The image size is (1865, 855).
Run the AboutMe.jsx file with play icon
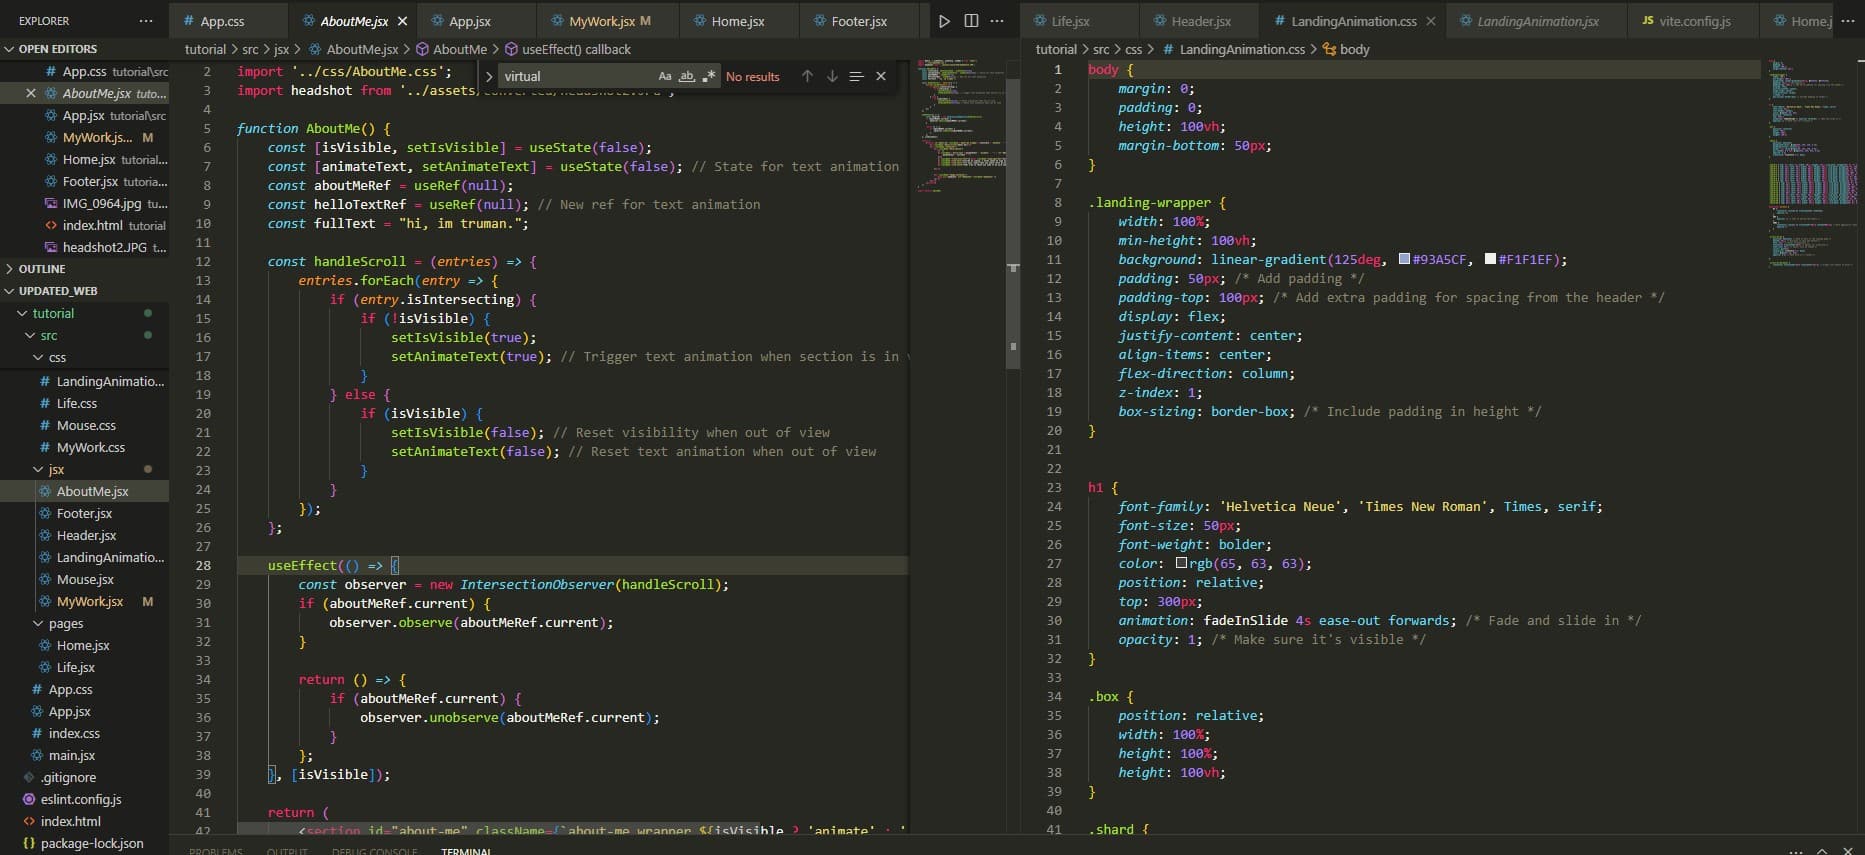pyautogui.click(x=944, y=20)
